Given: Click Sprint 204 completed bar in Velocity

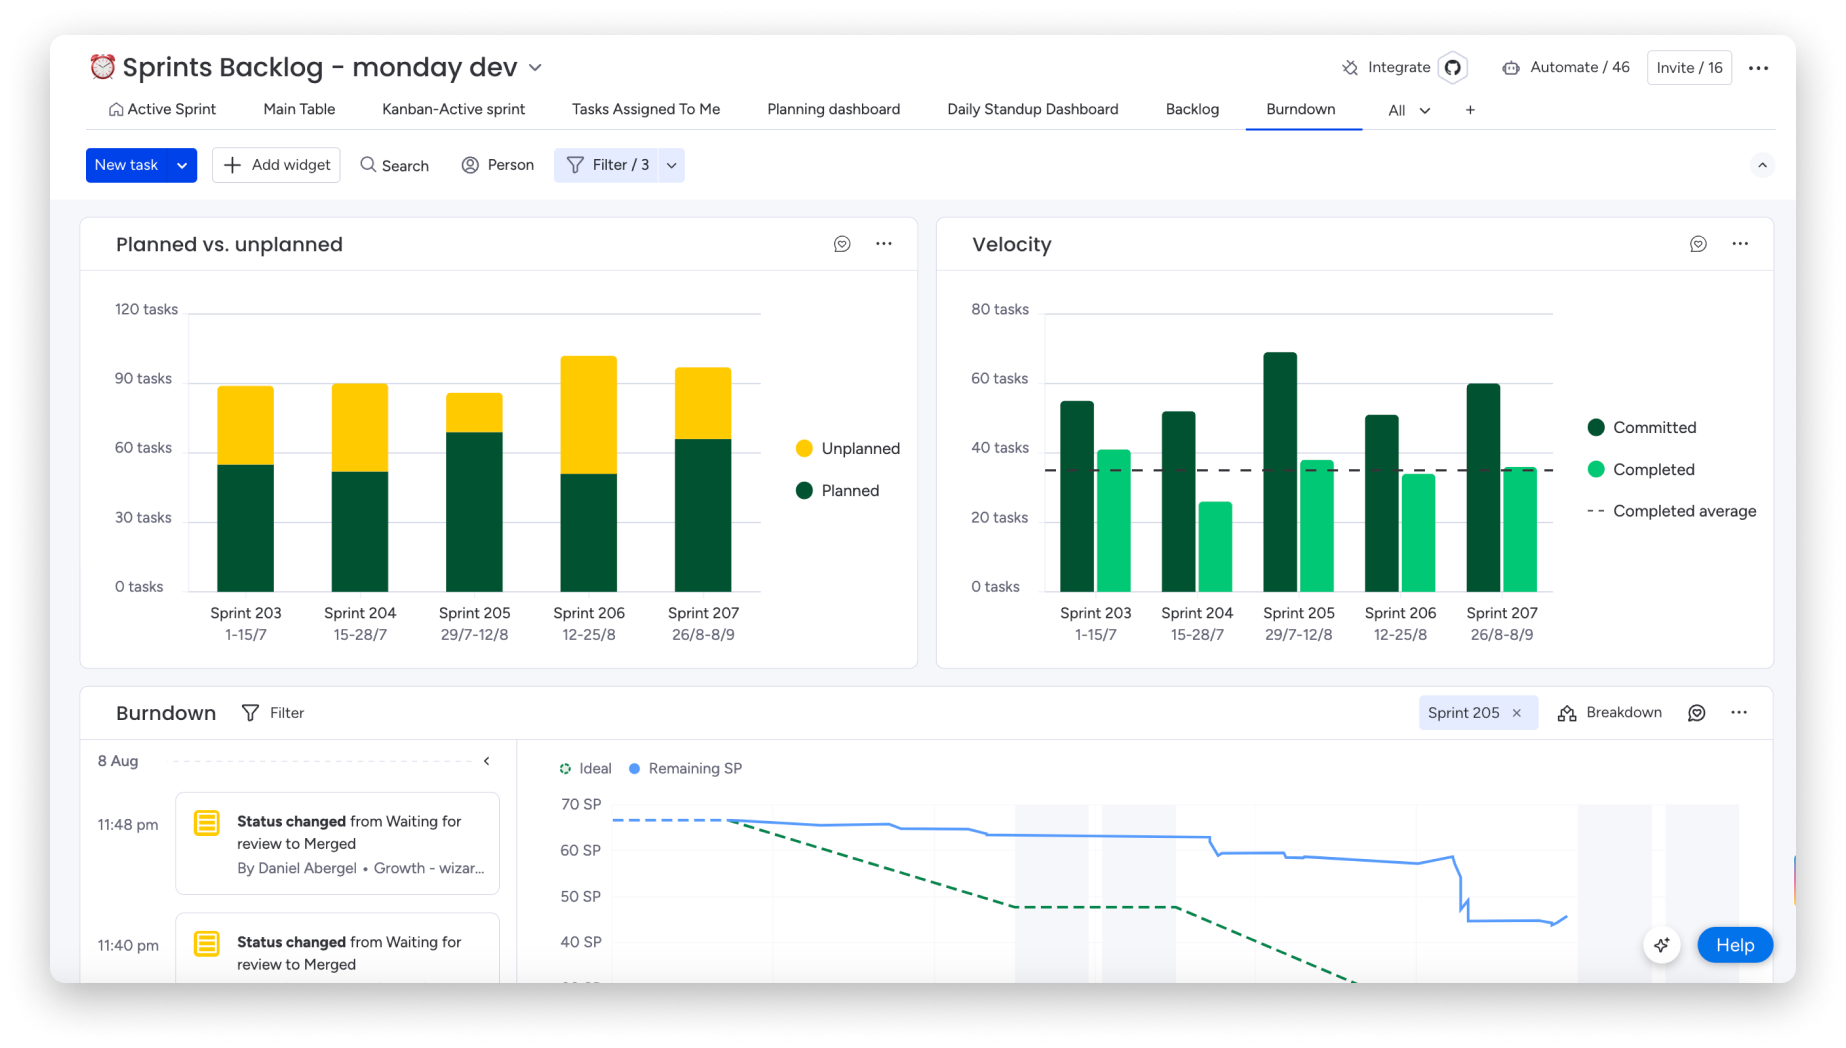Looking at the screenshot, I should [1215, 547].
